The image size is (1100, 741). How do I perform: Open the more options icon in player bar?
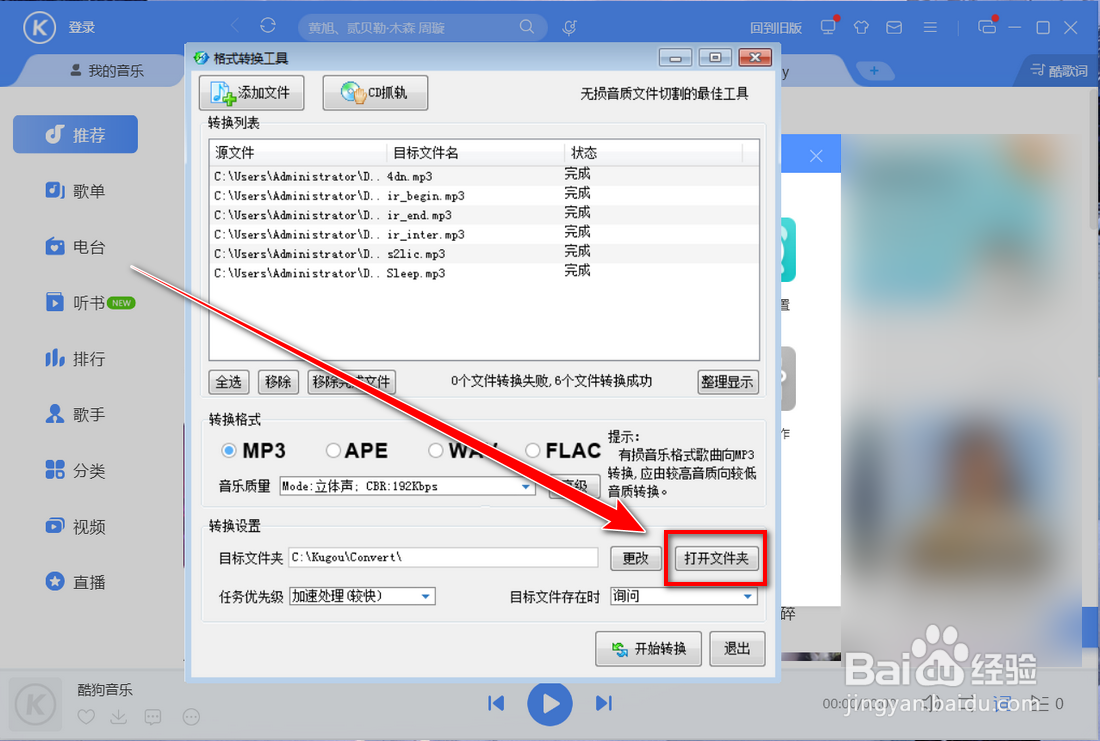pyautogui.click(x=191, y=716)
